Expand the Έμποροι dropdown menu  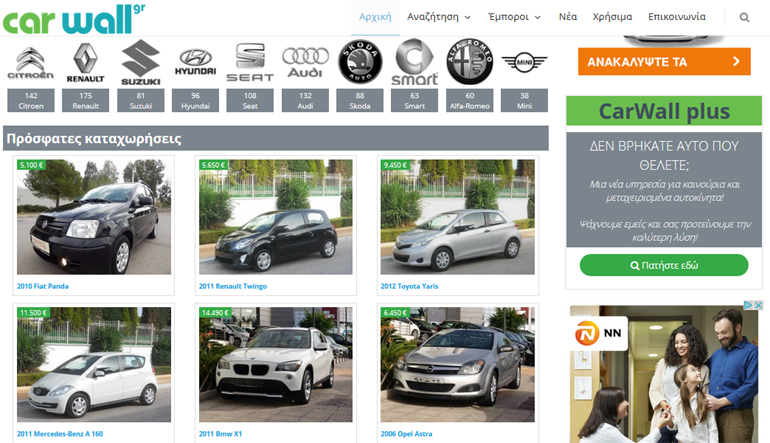tap(514, 17)
